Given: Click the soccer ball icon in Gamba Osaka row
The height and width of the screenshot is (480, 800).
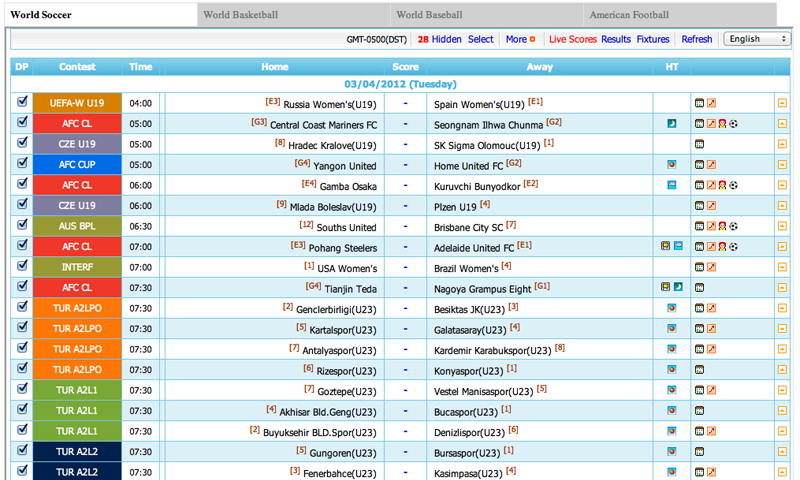Looking at the screenshot, I should (734, 185).
